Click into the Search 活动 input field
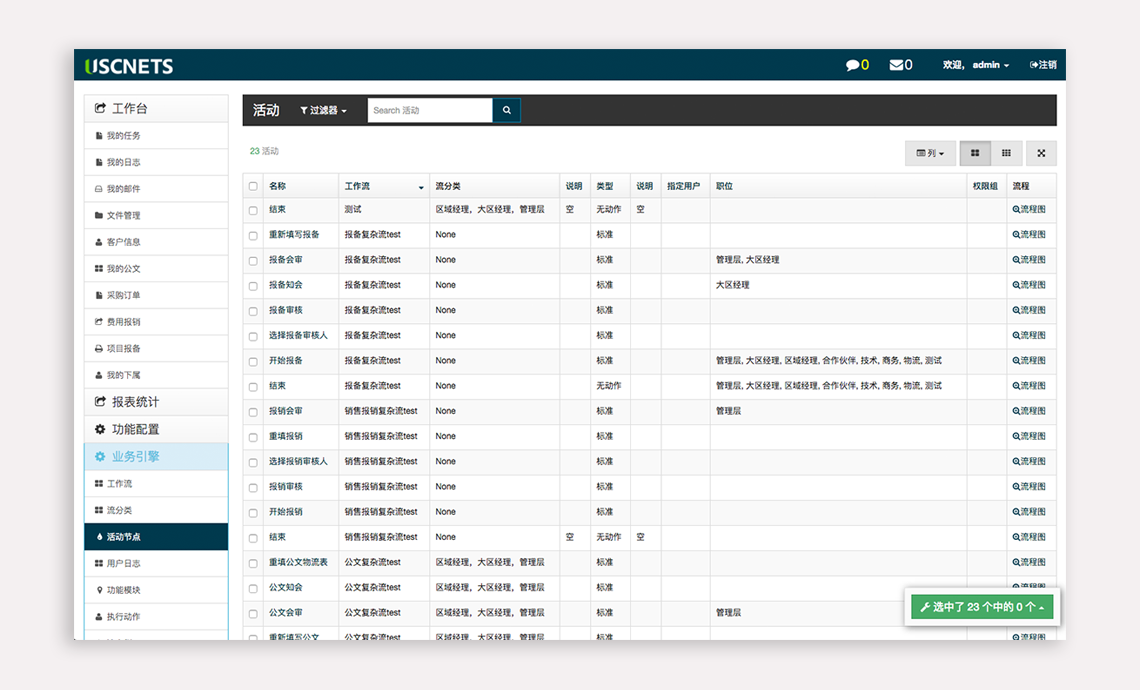Image resolution: width=1140 pixels, height=690 pixels. click(430, 110)
